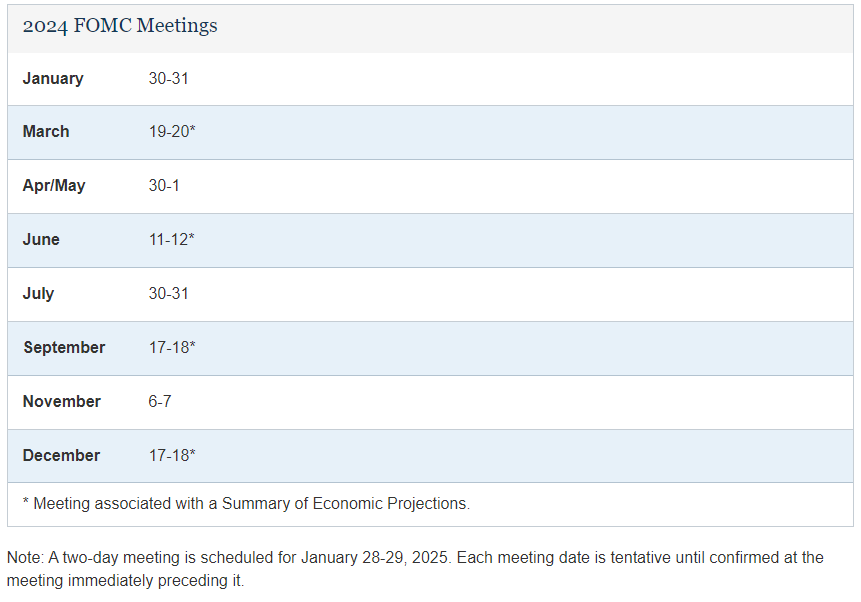This screenshot has width=861, height=602.
Task: Click the June 11-12* meeting dates
Action: click(171, 239)
